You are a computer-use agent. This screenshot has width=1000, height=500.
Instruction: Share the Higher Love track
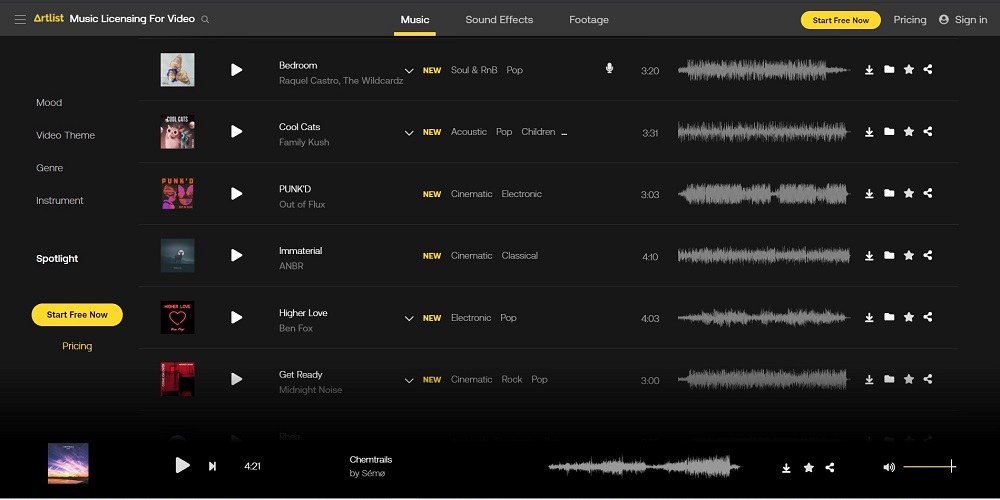(928, 317)
